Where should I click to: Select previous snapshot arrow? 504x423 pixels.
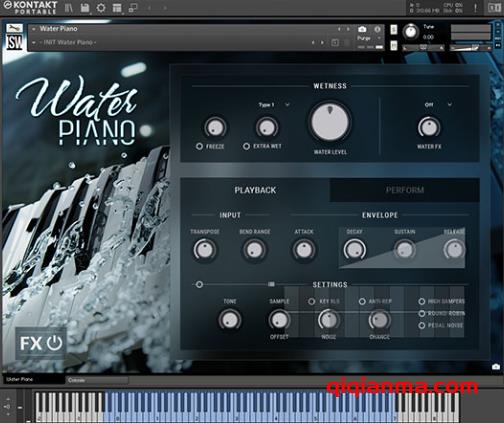click(313, 43)
